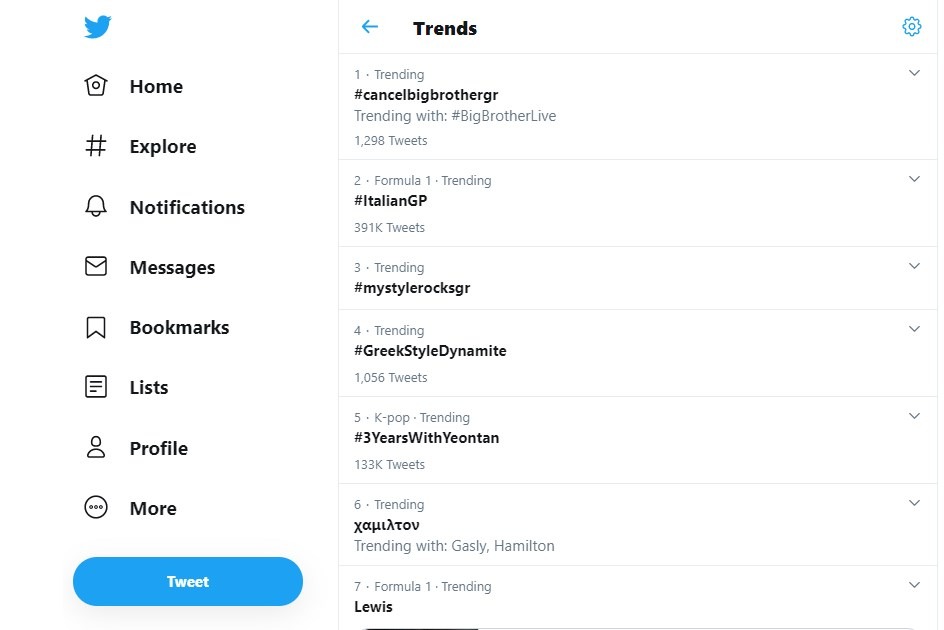The width and height of the screenshot is (944, 630).
Task: Open chevron menu beside #mystylerocksgr
Action: tap(914, 266)
